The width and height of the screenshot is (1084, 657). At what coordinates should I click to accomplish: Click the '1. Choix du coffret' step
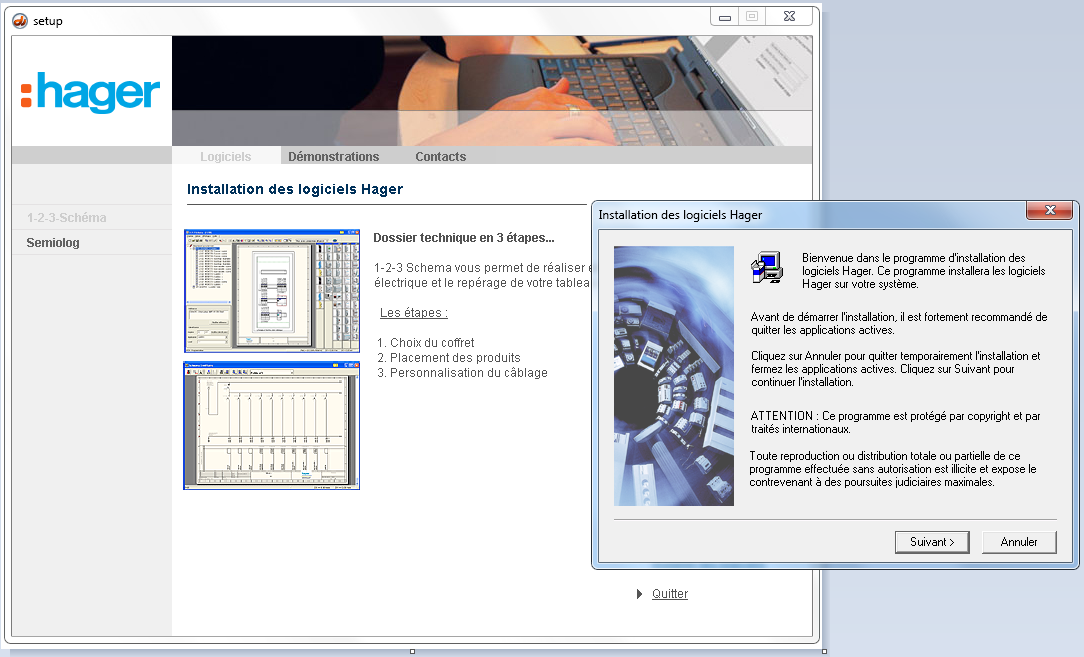click(x=425, y=342)
